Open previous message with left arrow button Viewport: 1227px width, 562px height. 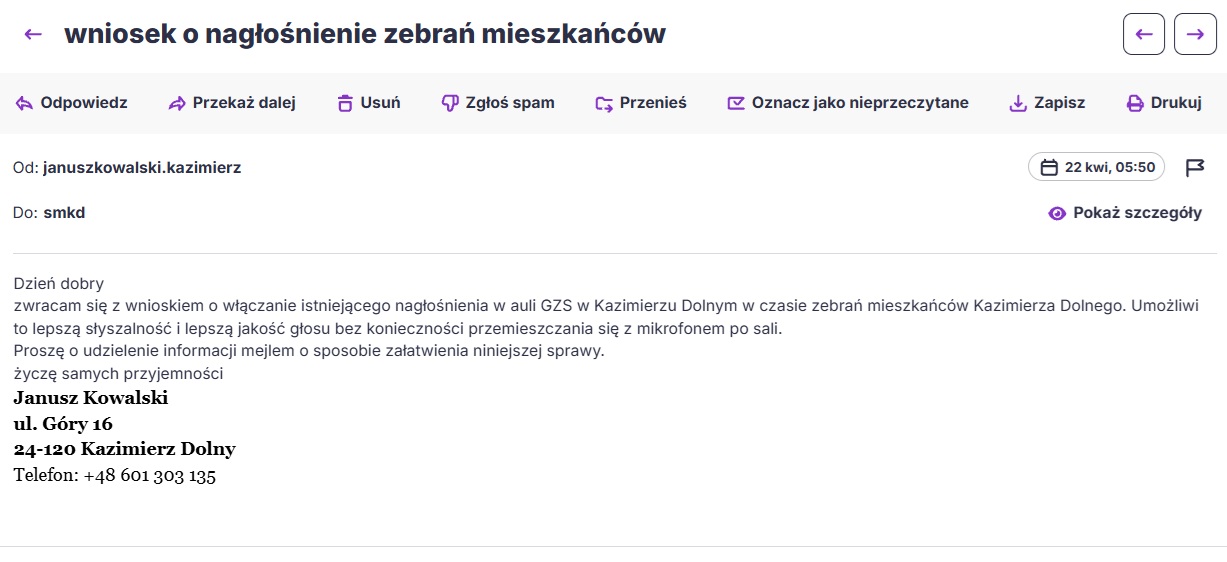click(1144, 34)
